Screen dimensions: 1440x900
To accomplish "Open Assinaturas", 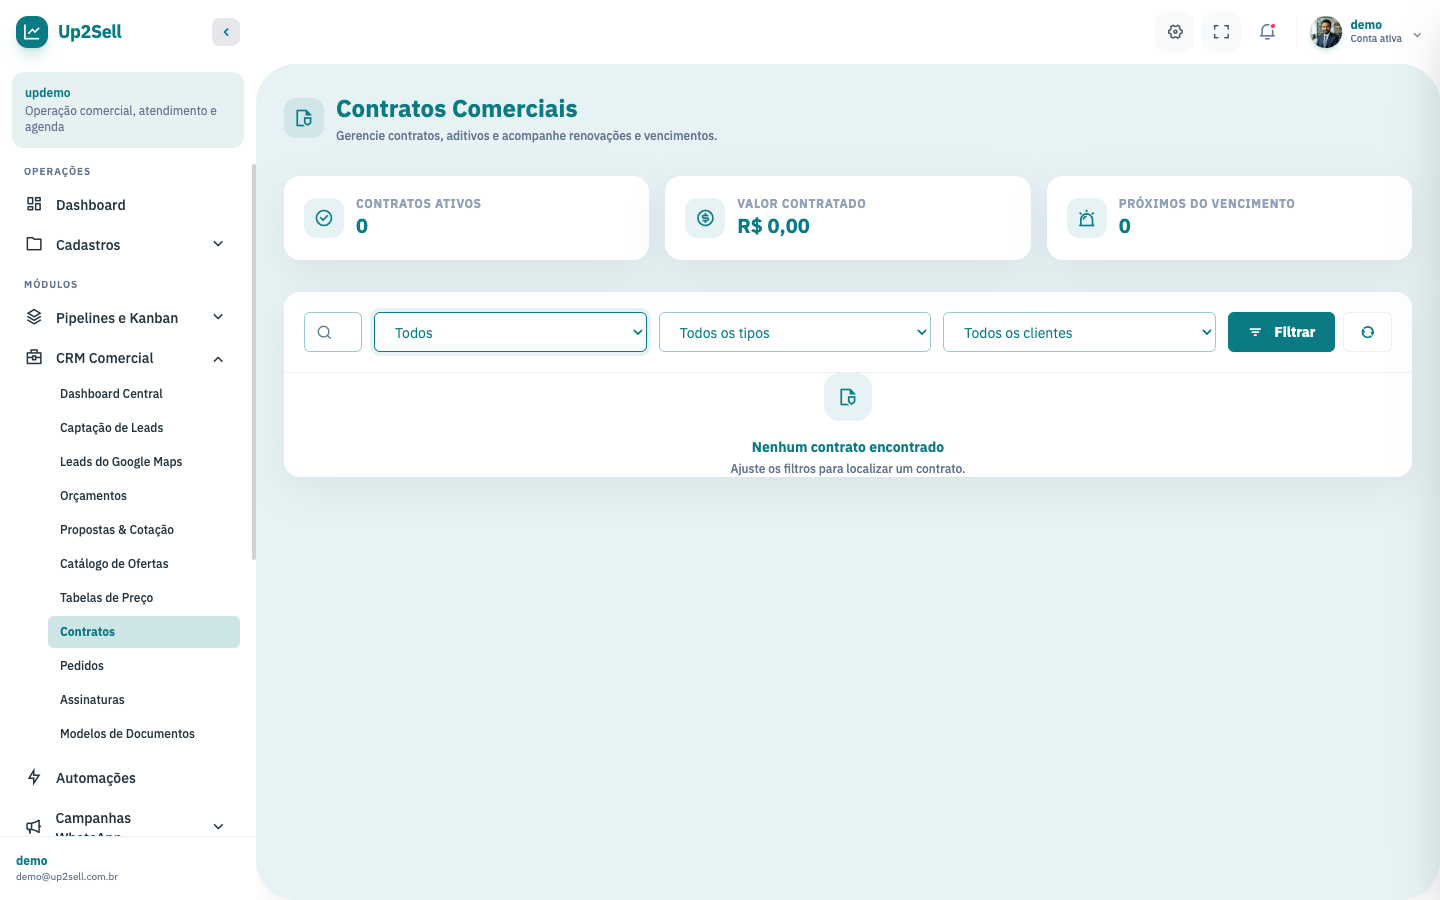I will coord(144,700).
